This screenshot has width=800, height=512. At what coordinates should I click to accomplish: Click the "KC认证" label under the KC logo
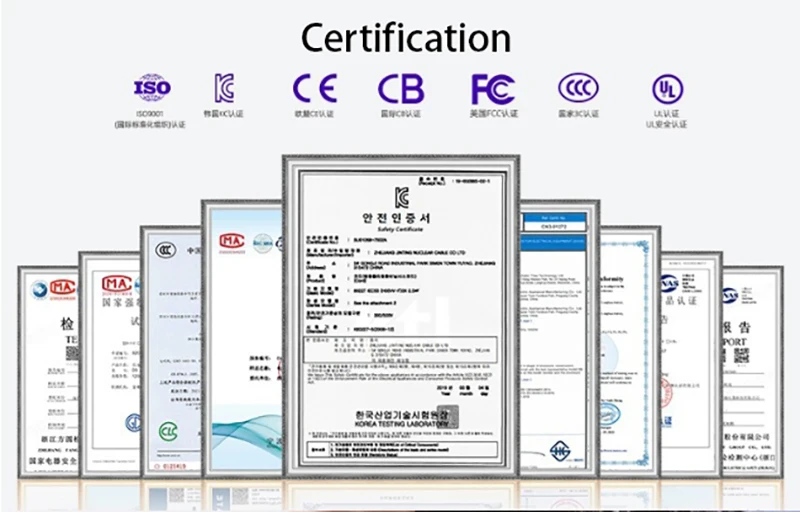(223, 114)
